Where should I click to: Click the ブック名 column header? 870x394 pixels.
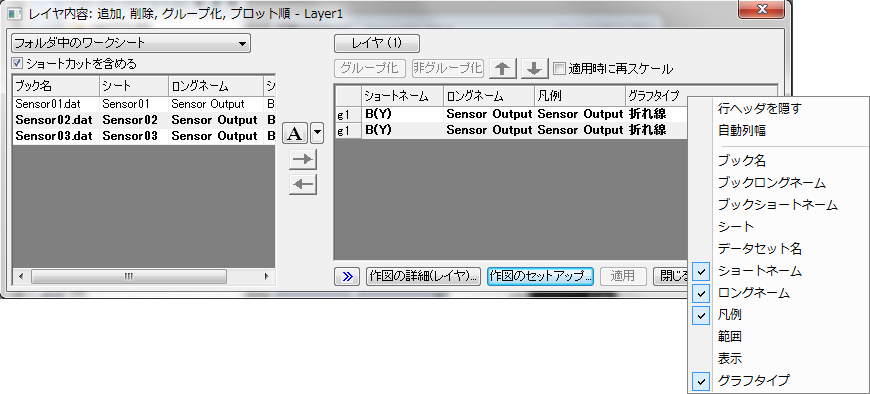(x=56, y=86)
